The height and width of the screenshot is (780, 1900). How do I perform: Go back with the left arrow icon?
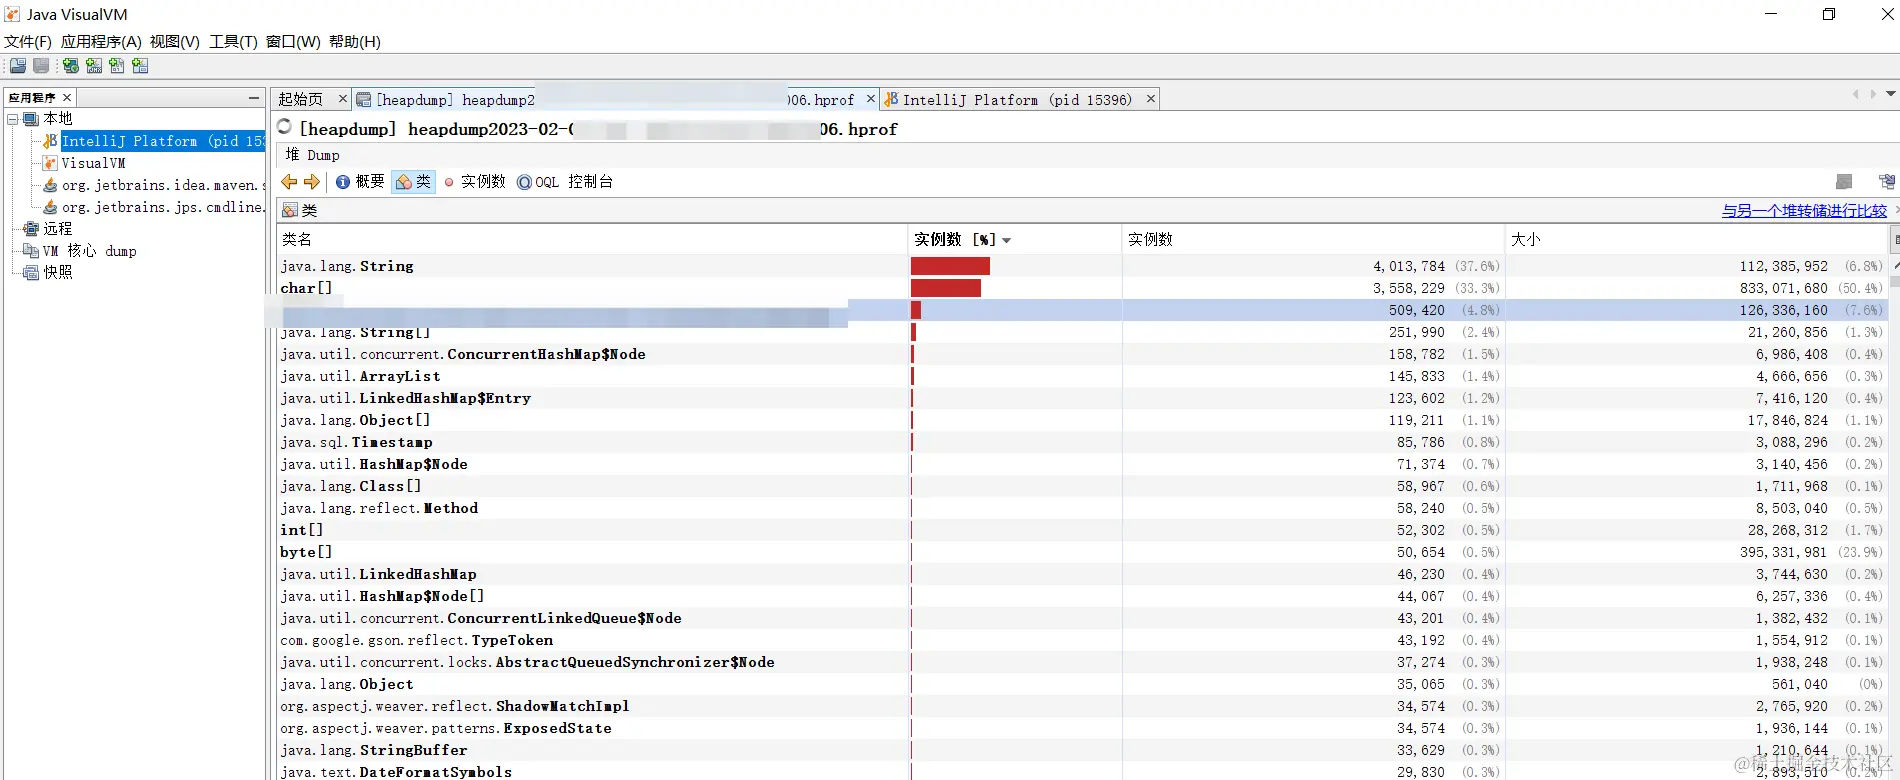click(x=289, y=182)
